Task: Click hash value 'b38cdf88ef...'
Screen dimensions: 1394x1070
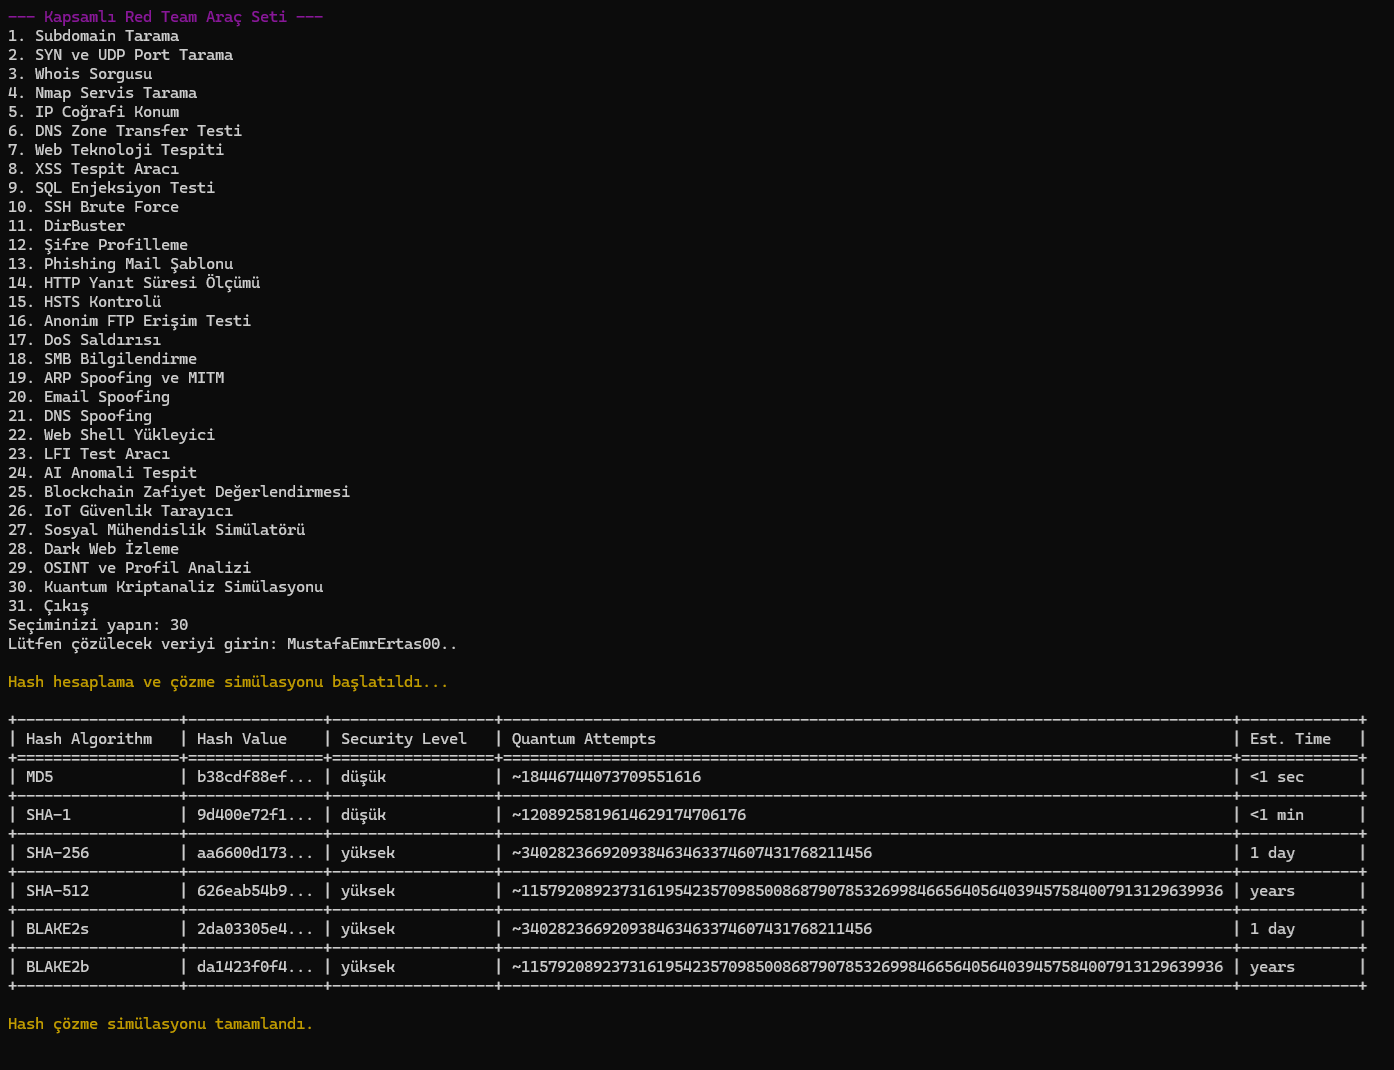Action: coord(255,777)
